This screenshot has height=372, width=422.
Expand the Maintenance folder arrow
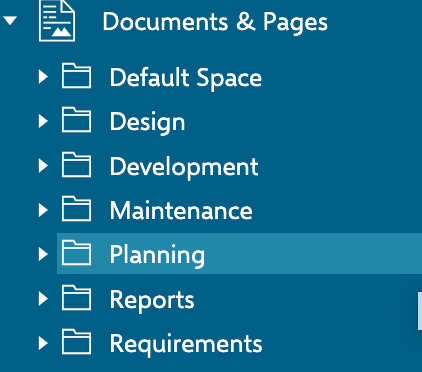click(43, 210)
